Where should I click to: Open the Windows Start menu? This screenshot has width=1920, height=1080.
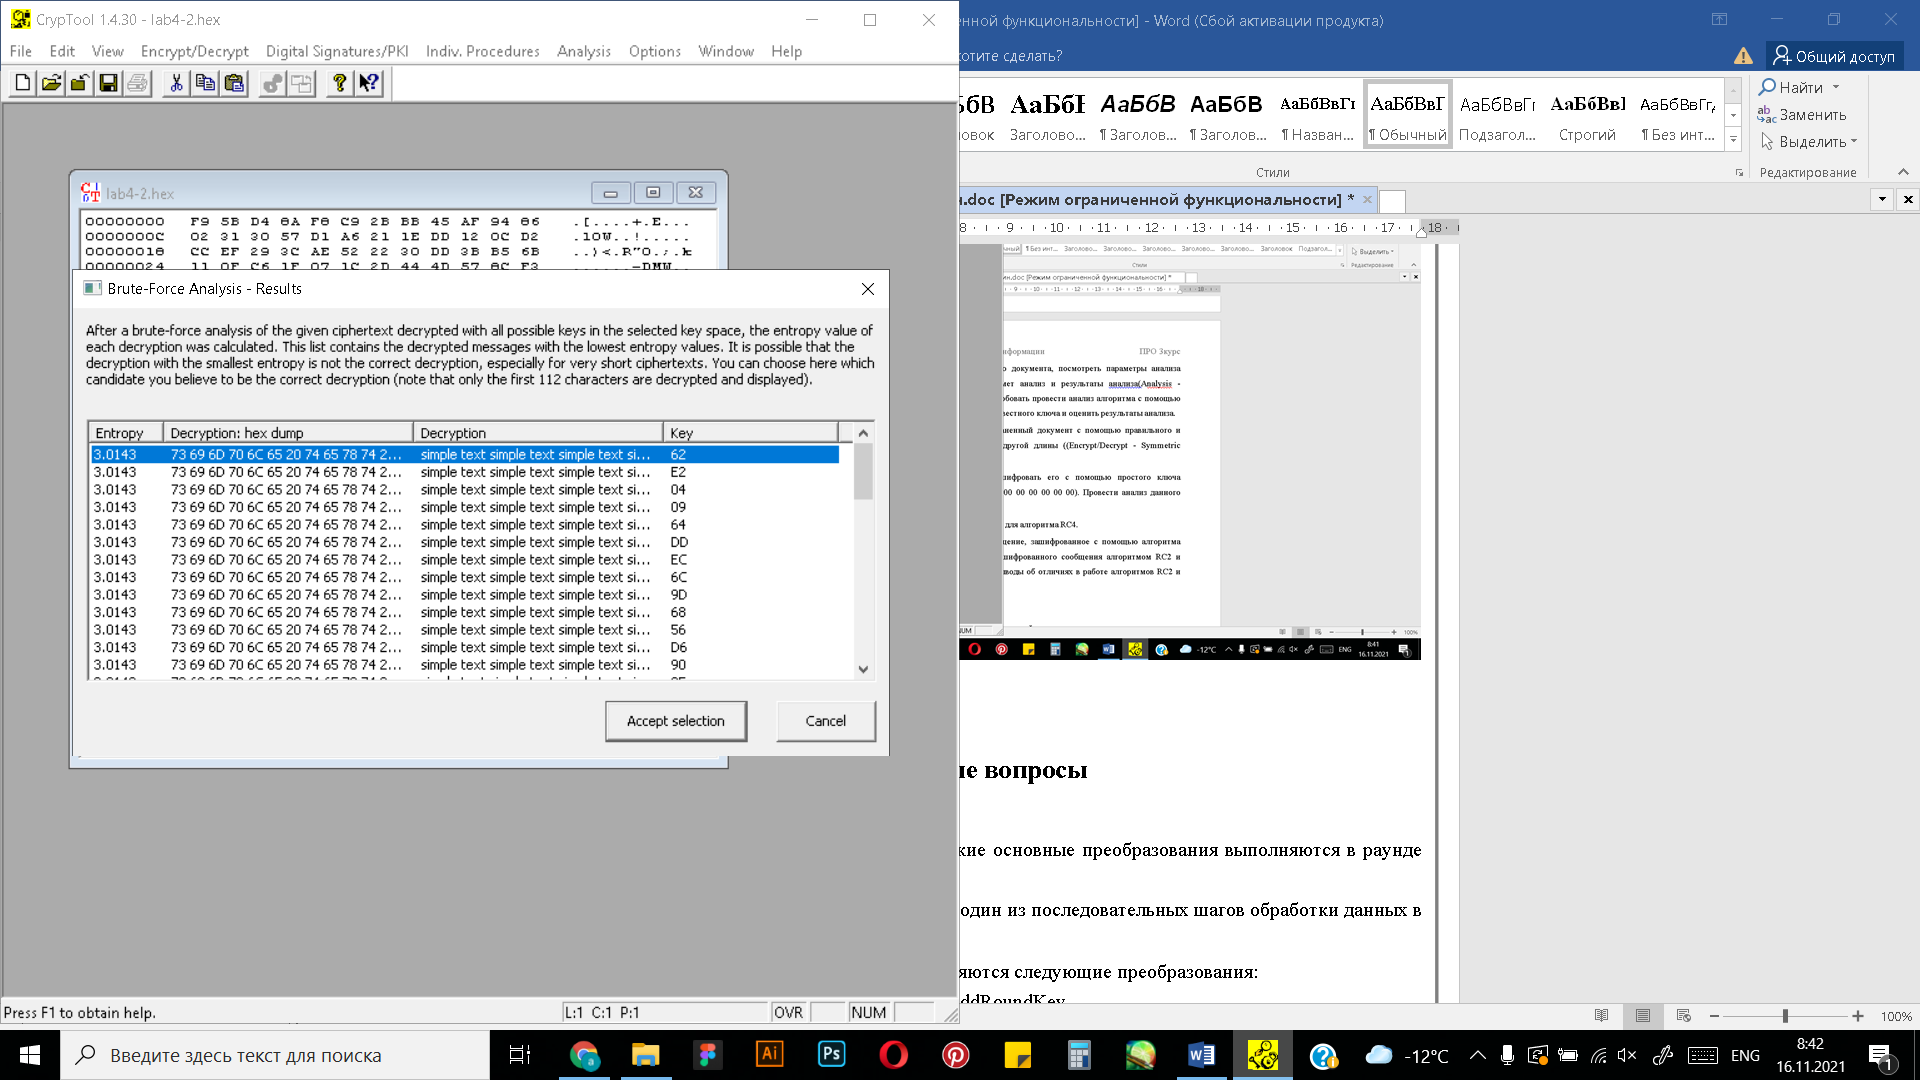pyautogui.click(x=30, y=1055)
